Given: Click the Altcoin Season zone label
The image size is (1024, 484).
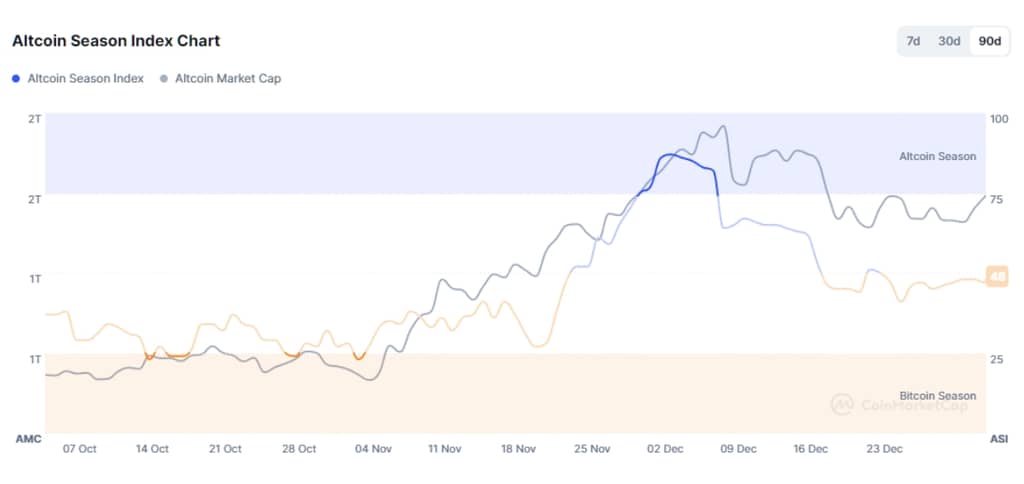Looking at the screenshot, I should click(937, 157).
